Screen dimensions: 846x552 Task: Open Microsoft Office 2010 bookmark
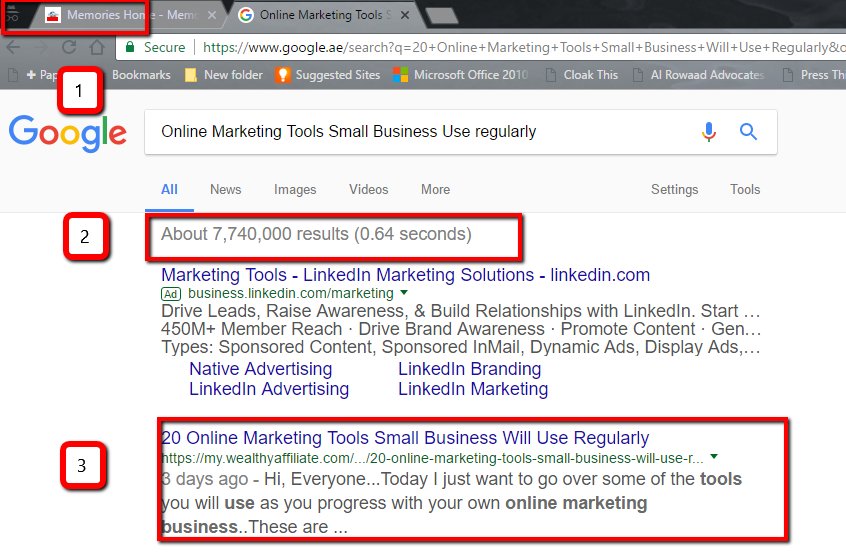point(460,75)
